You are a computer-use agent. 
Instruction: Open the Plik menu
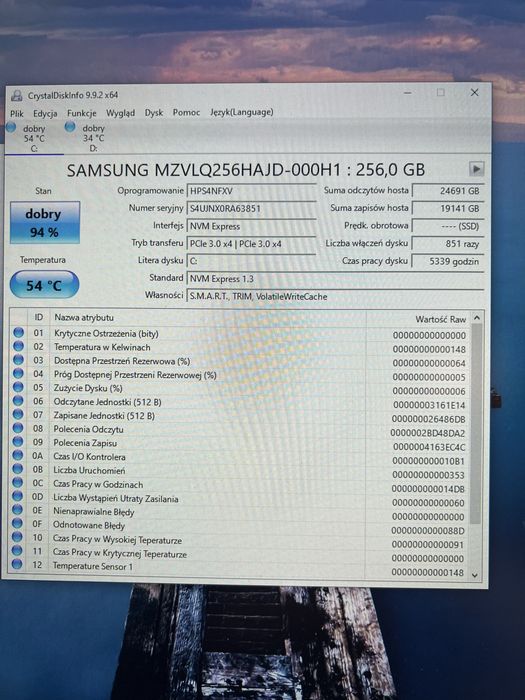pyautogui.click(x=17, y=113)
